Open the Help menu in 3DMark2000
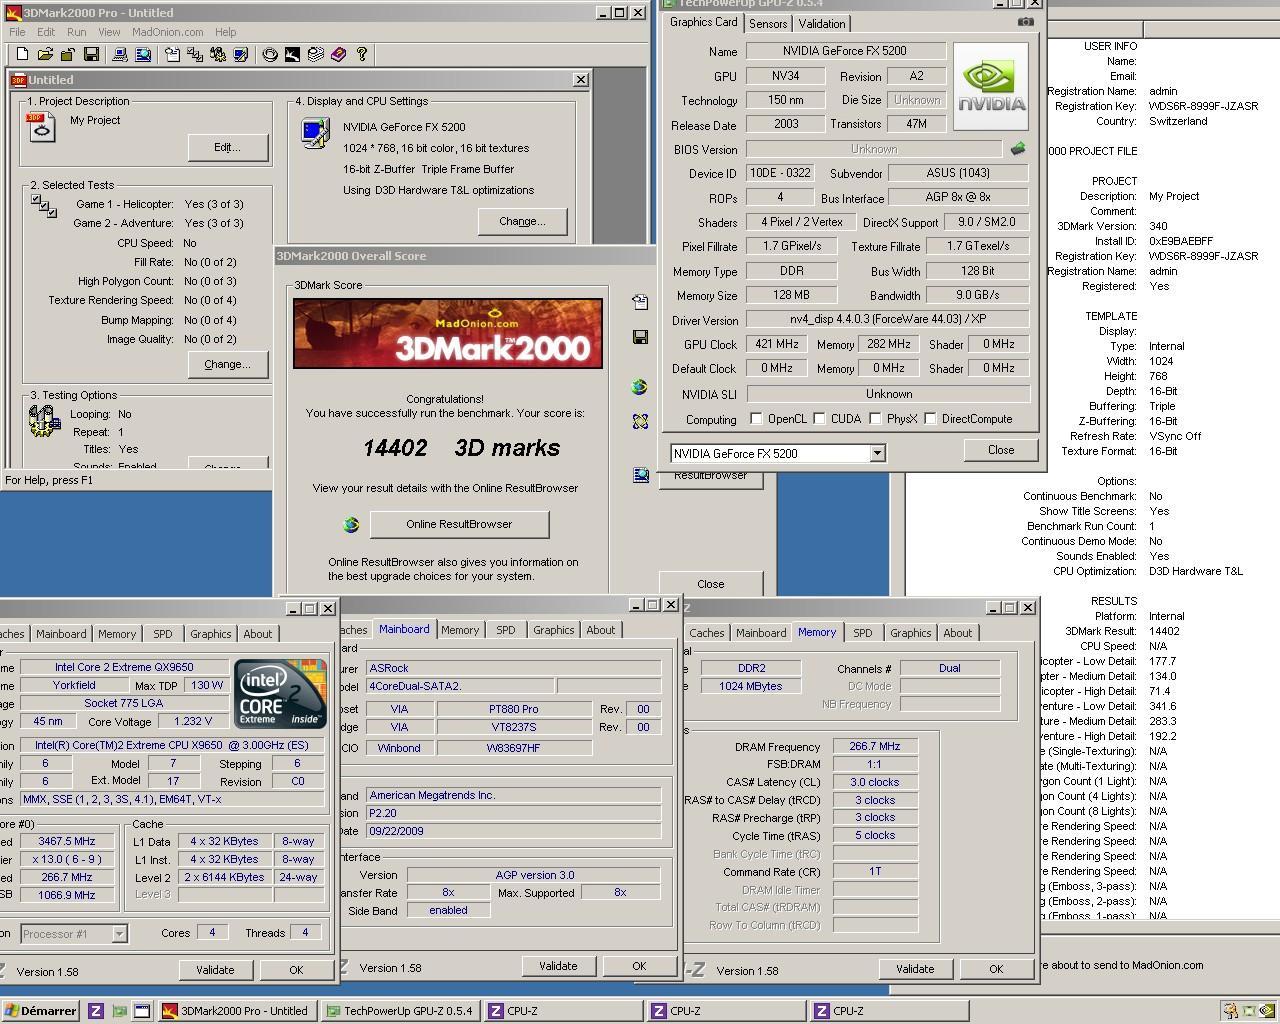The height and width of the screenshot is (1024, 1280). click(x=226, y=32)
